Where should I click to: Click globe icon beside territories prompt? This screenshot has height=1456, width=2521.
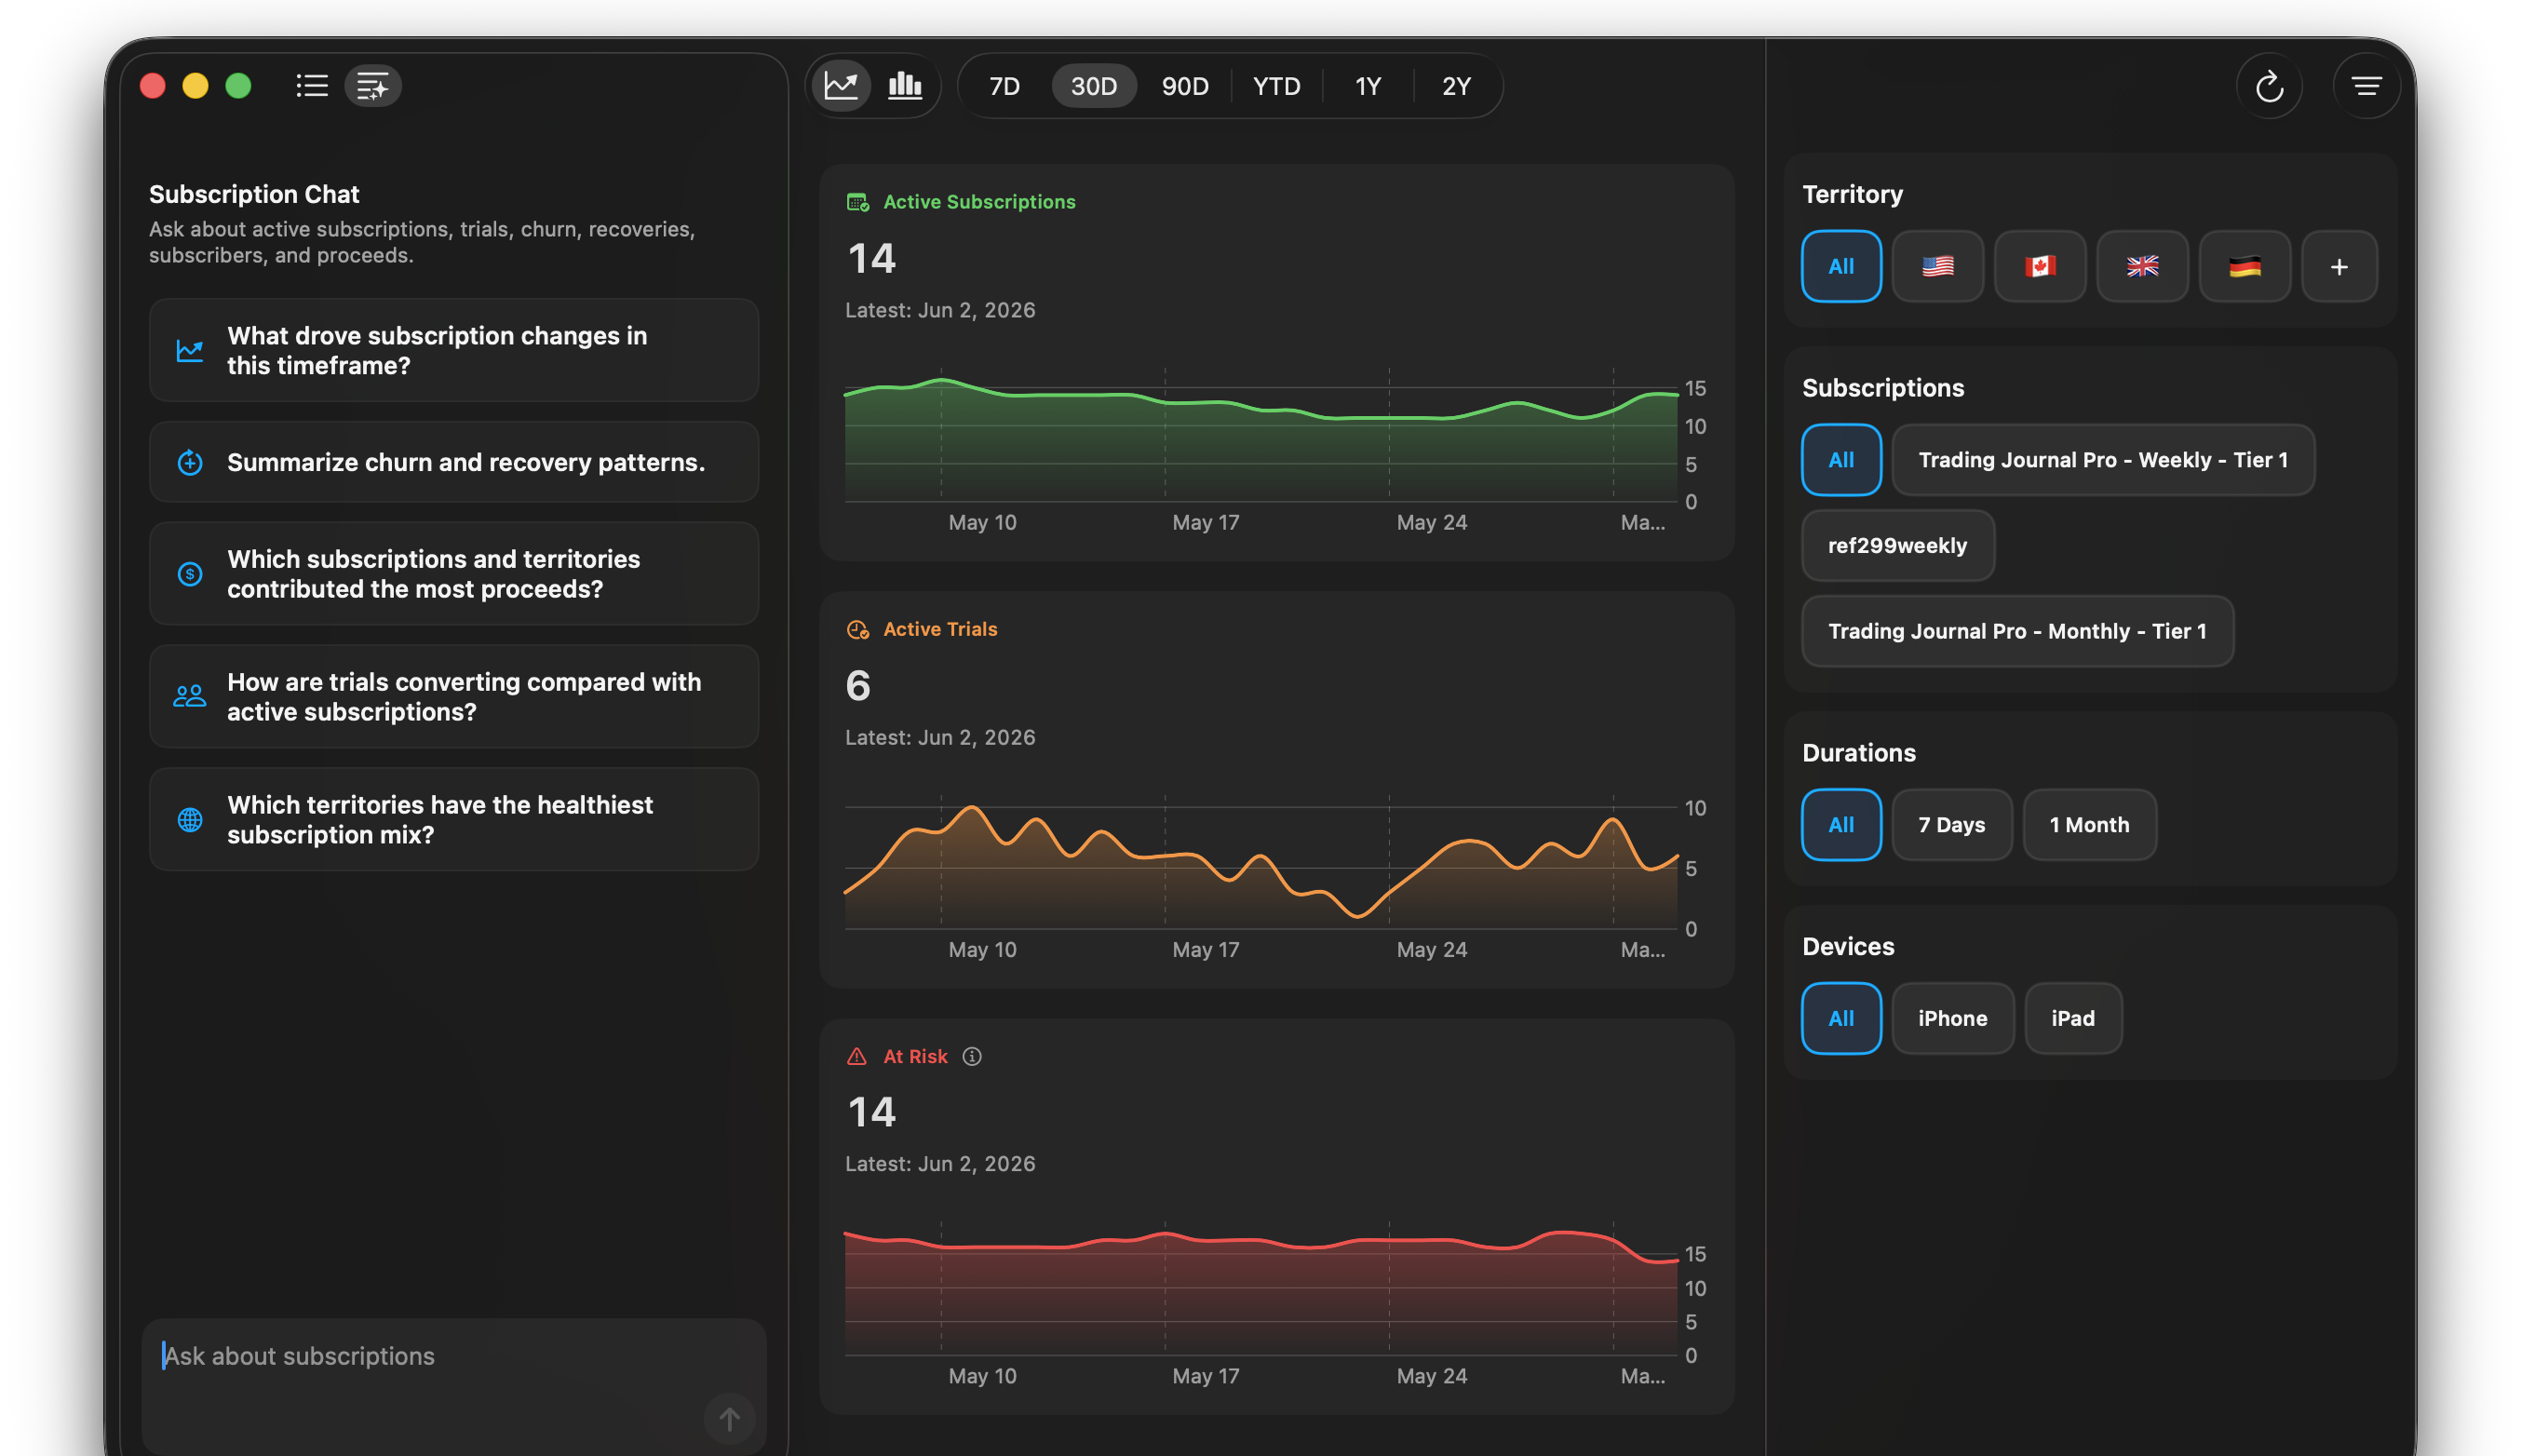(x=190, y=819)
